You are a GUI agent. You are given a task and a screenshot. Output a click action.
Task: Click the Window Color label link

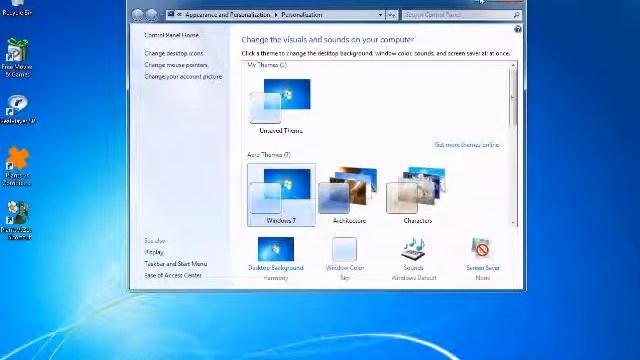pyautogui.click(x=345, y=268)
